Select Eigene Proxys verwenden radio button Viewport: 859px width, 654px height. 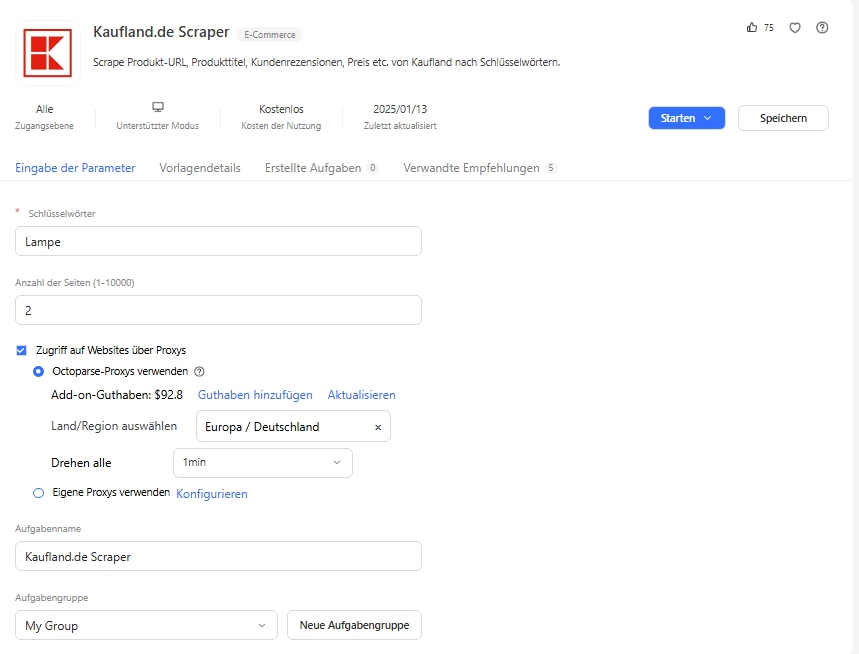point(38,493)
